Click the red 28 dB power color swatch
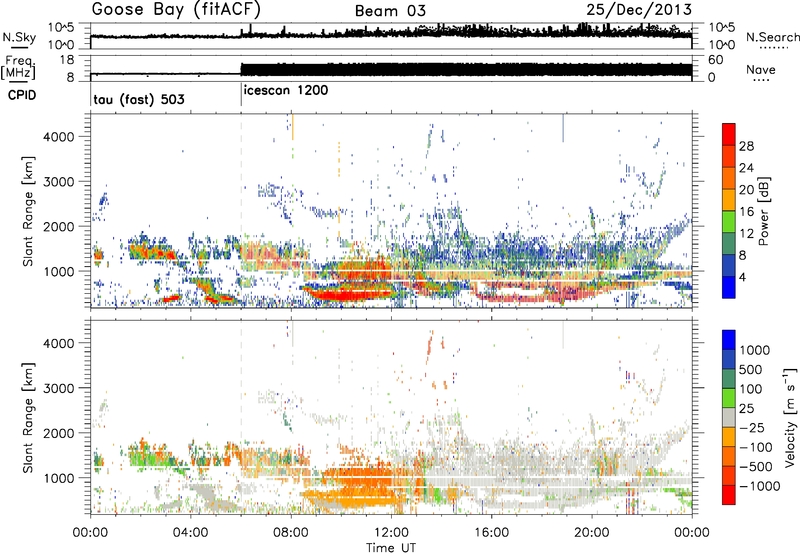This screenshot has width=800, height=554. click(x=729, y=134)
